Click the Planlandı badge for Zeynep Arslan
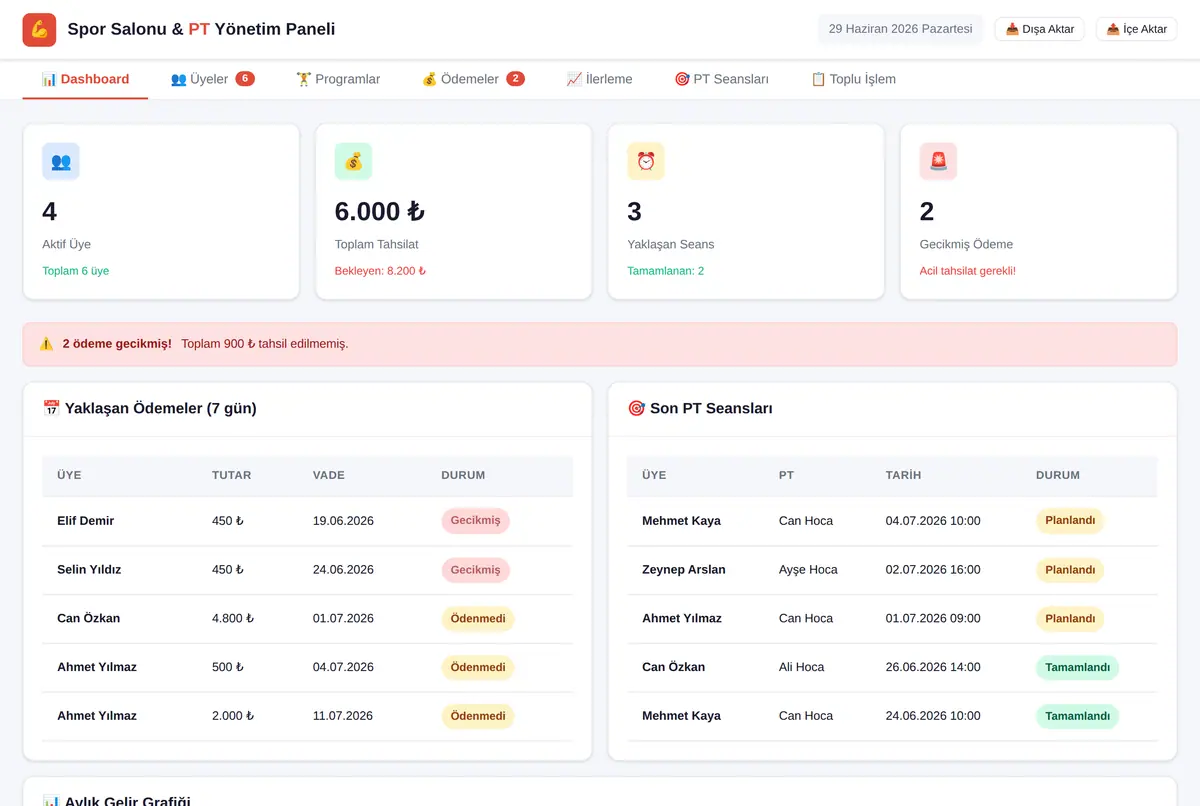Image resolution: width=1200 pixels, height=806 pixels. pyautogui.click(x=1070, y=570)
